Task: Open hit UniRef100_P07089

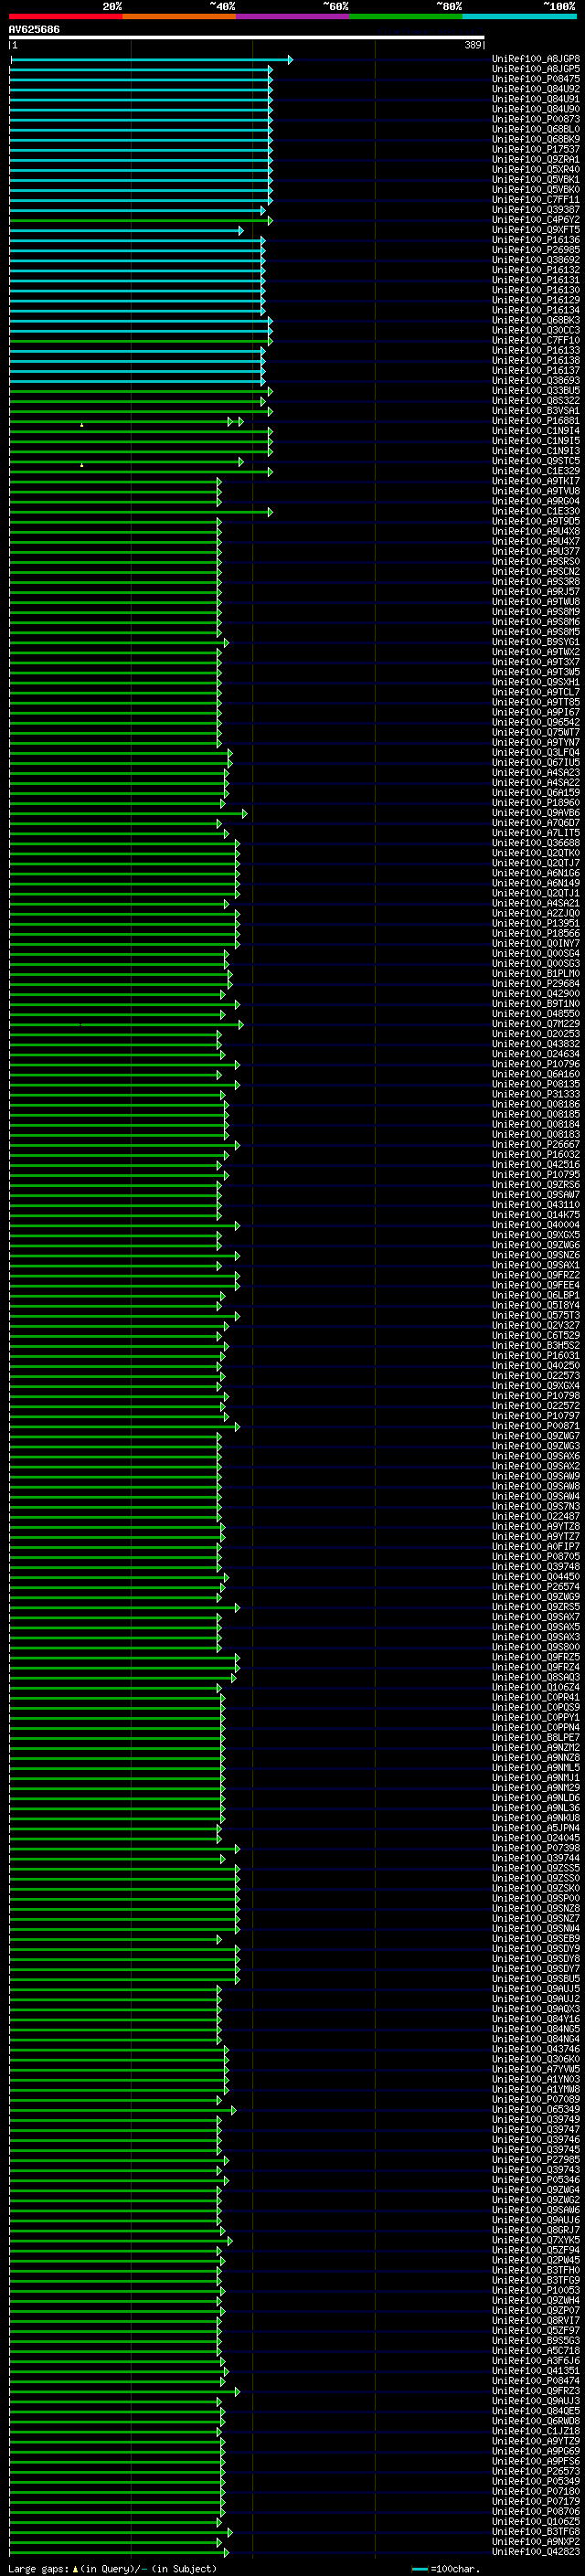Action: point(536,2098)
